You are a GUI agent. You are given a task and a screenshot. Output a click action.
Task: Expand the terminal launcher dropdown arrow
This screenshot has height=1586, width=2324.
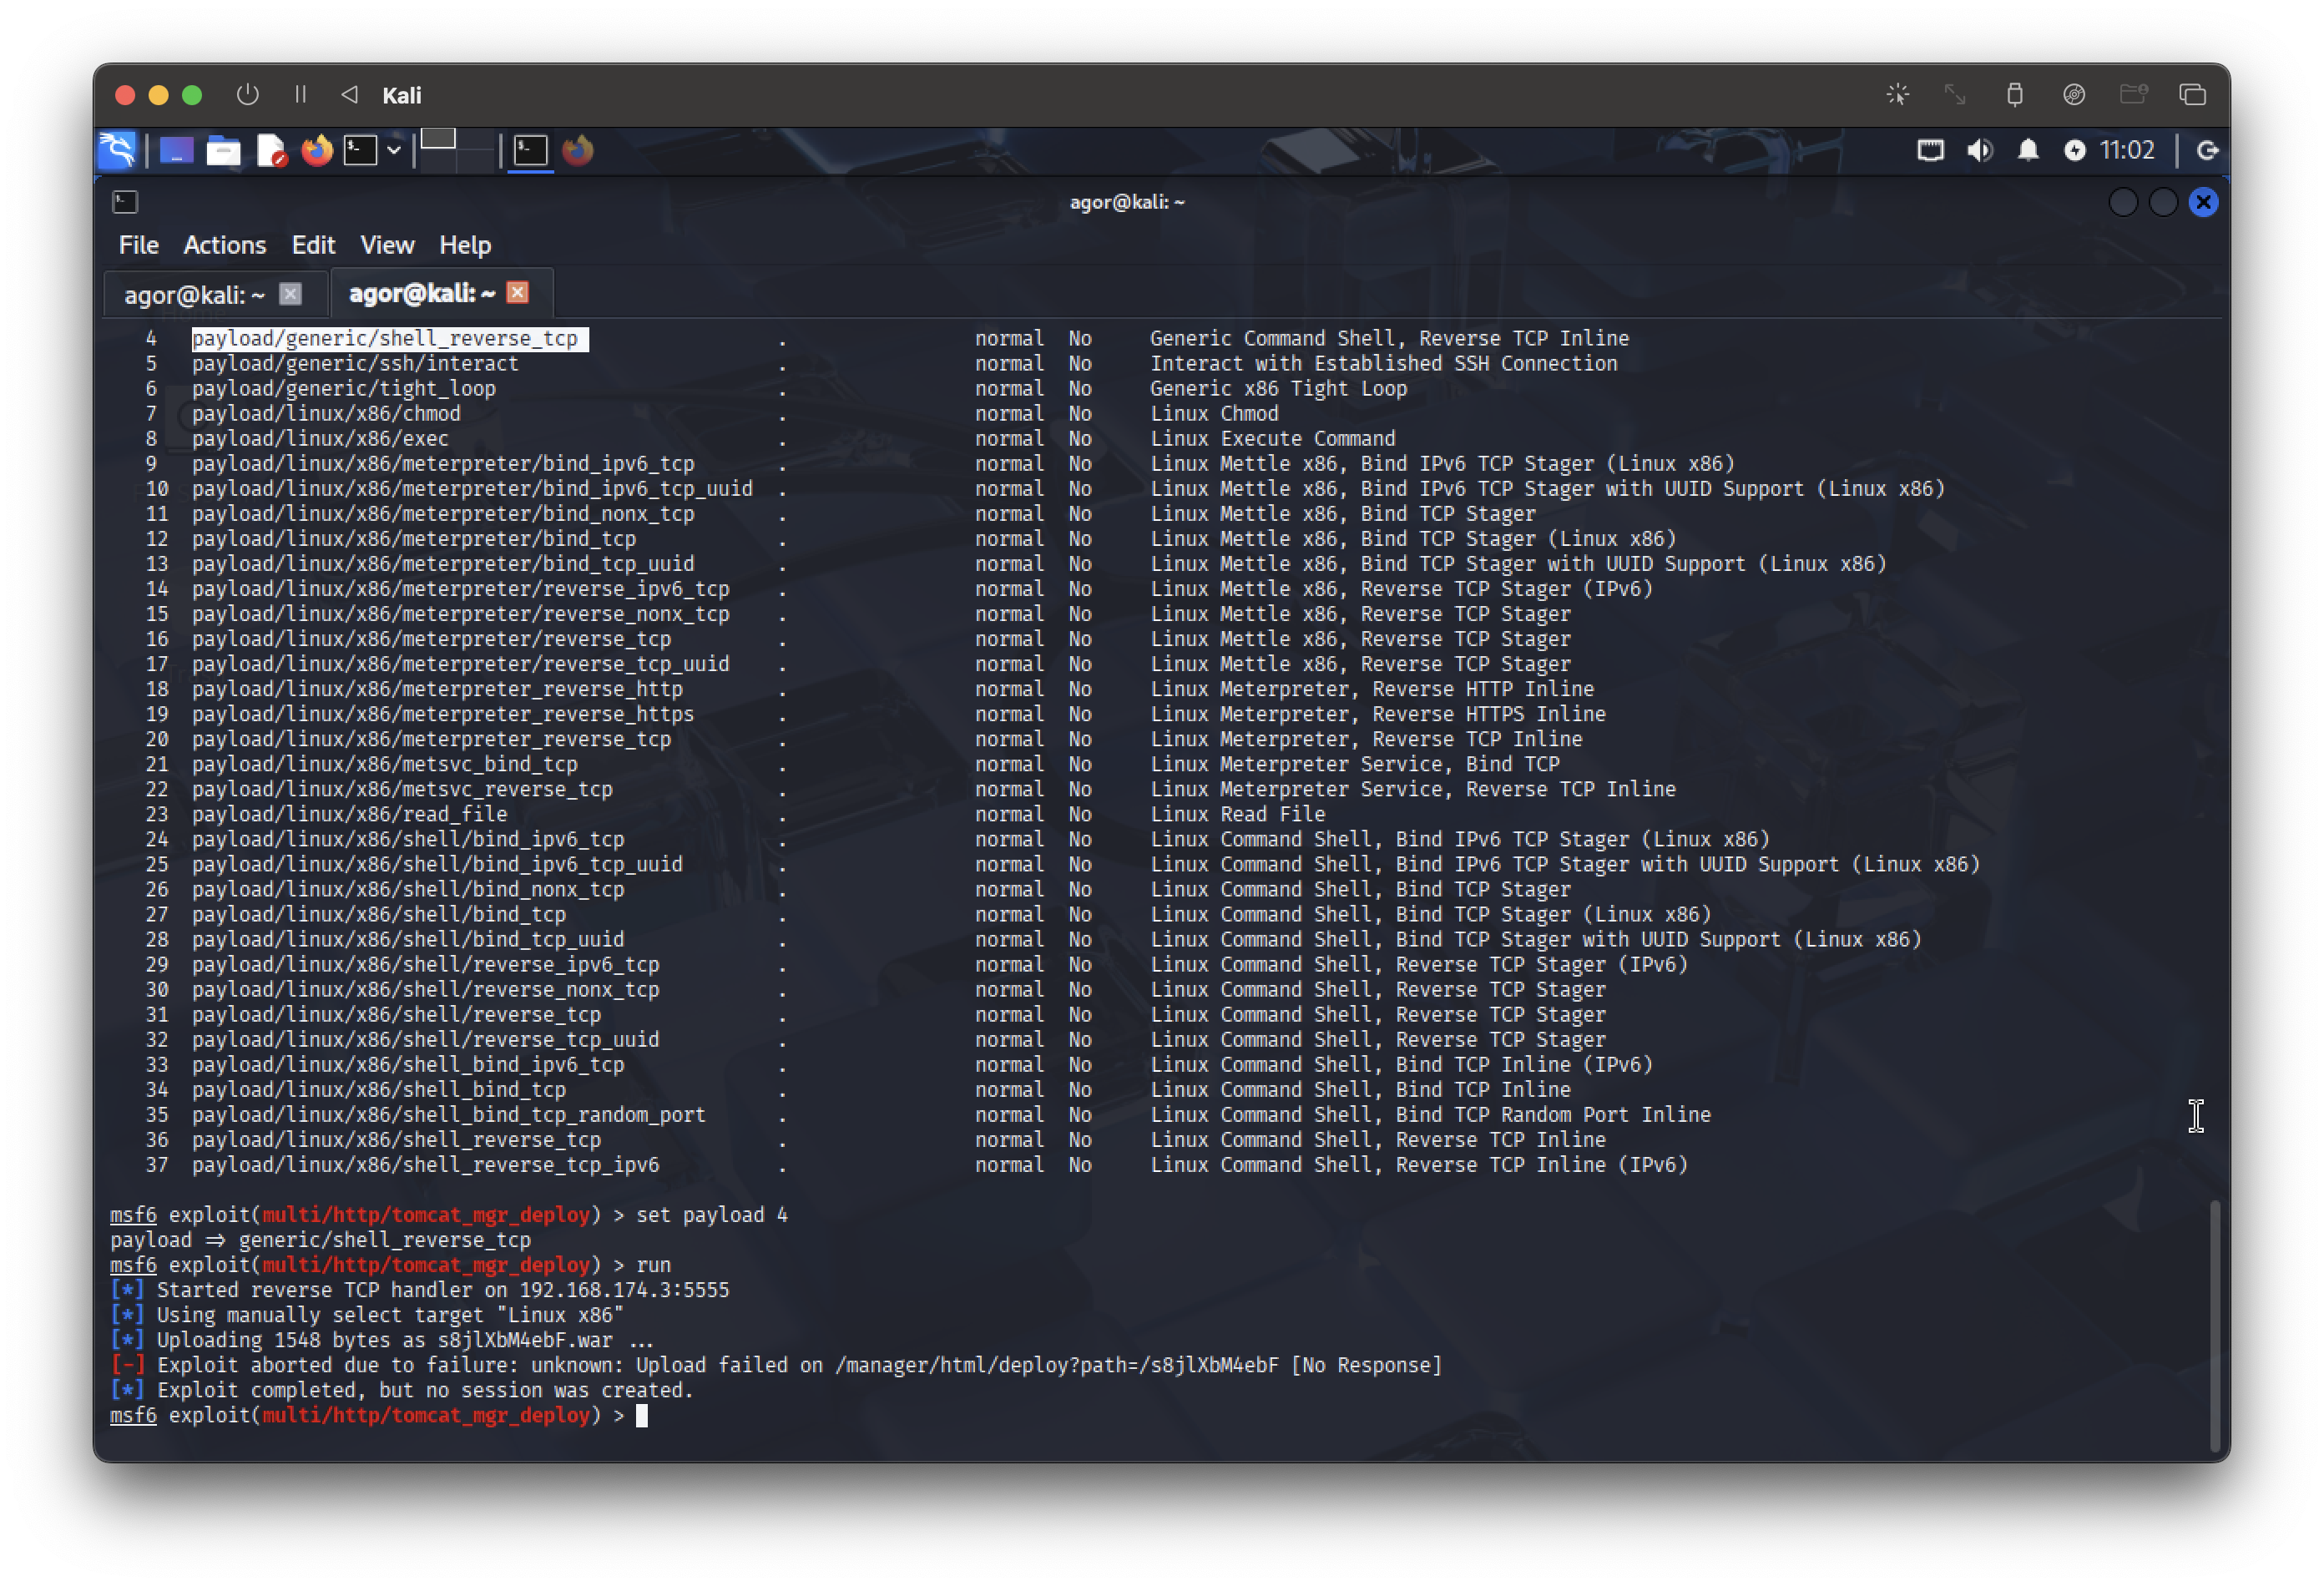pos(394,150)
